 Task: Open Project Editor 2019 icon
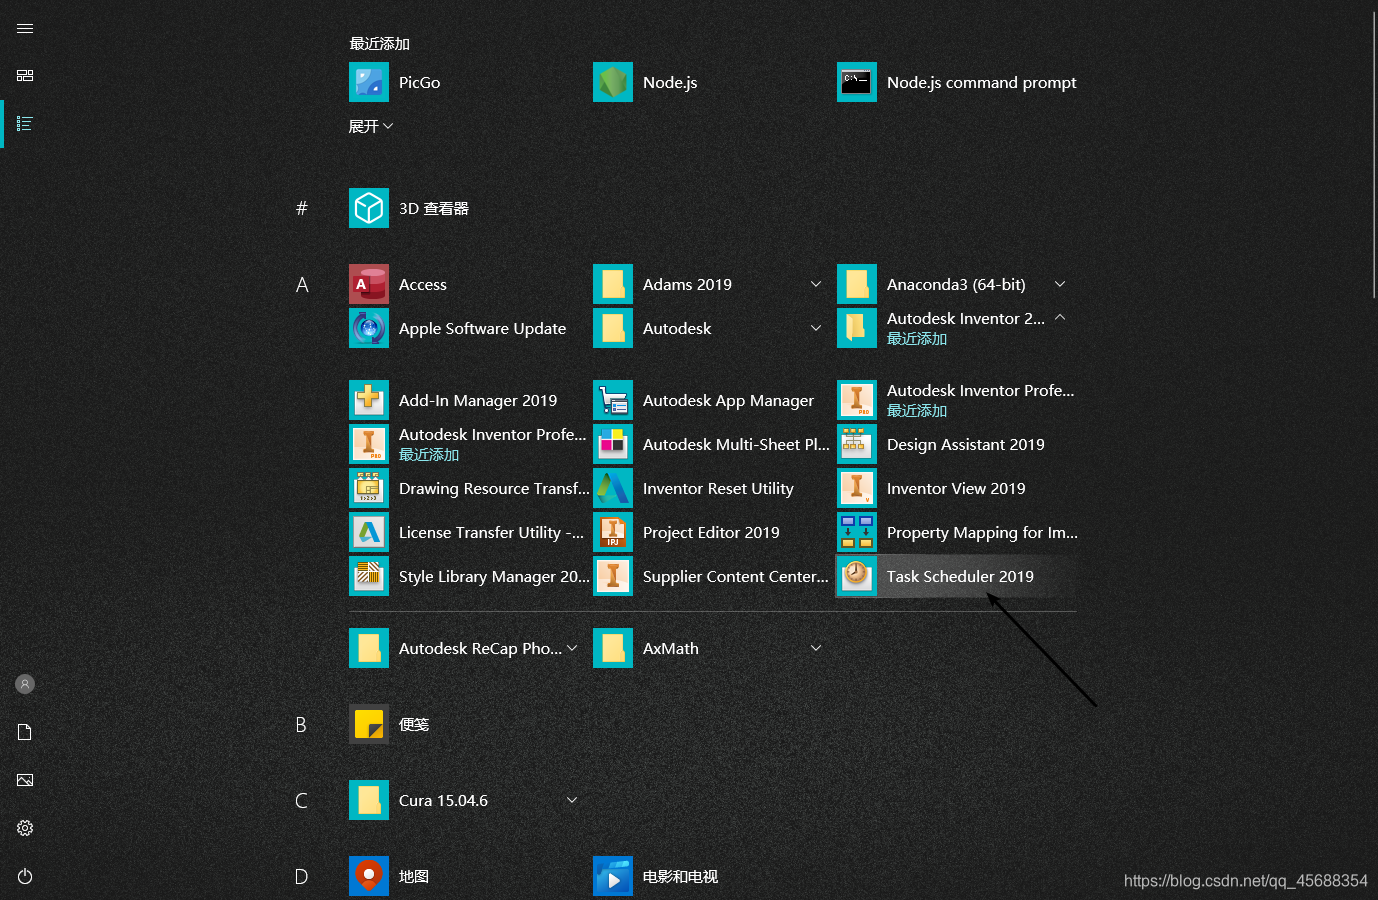pyautogui.click(x=613, y=532)
